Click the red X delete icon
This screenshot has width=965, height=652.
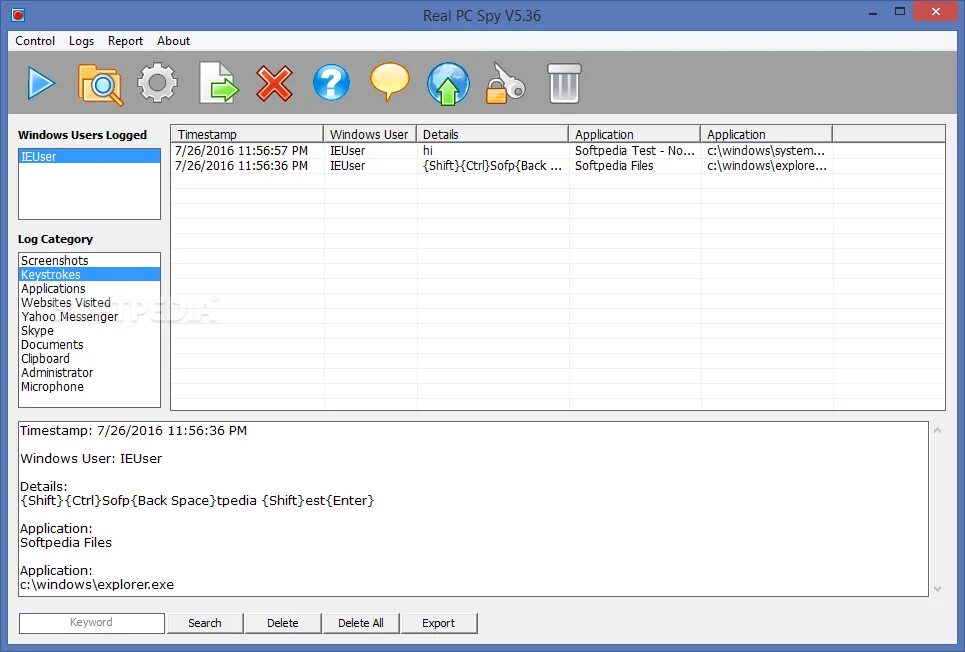(x=274, y=83)
